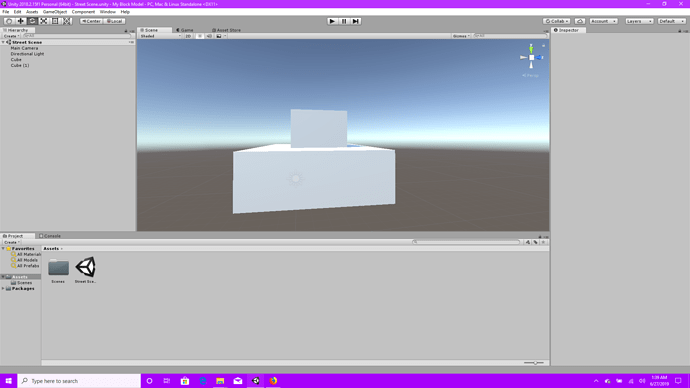690x388 pixels.
Task: Toggle Persp projection label under gizmo
Action: [x=530, y=76]
